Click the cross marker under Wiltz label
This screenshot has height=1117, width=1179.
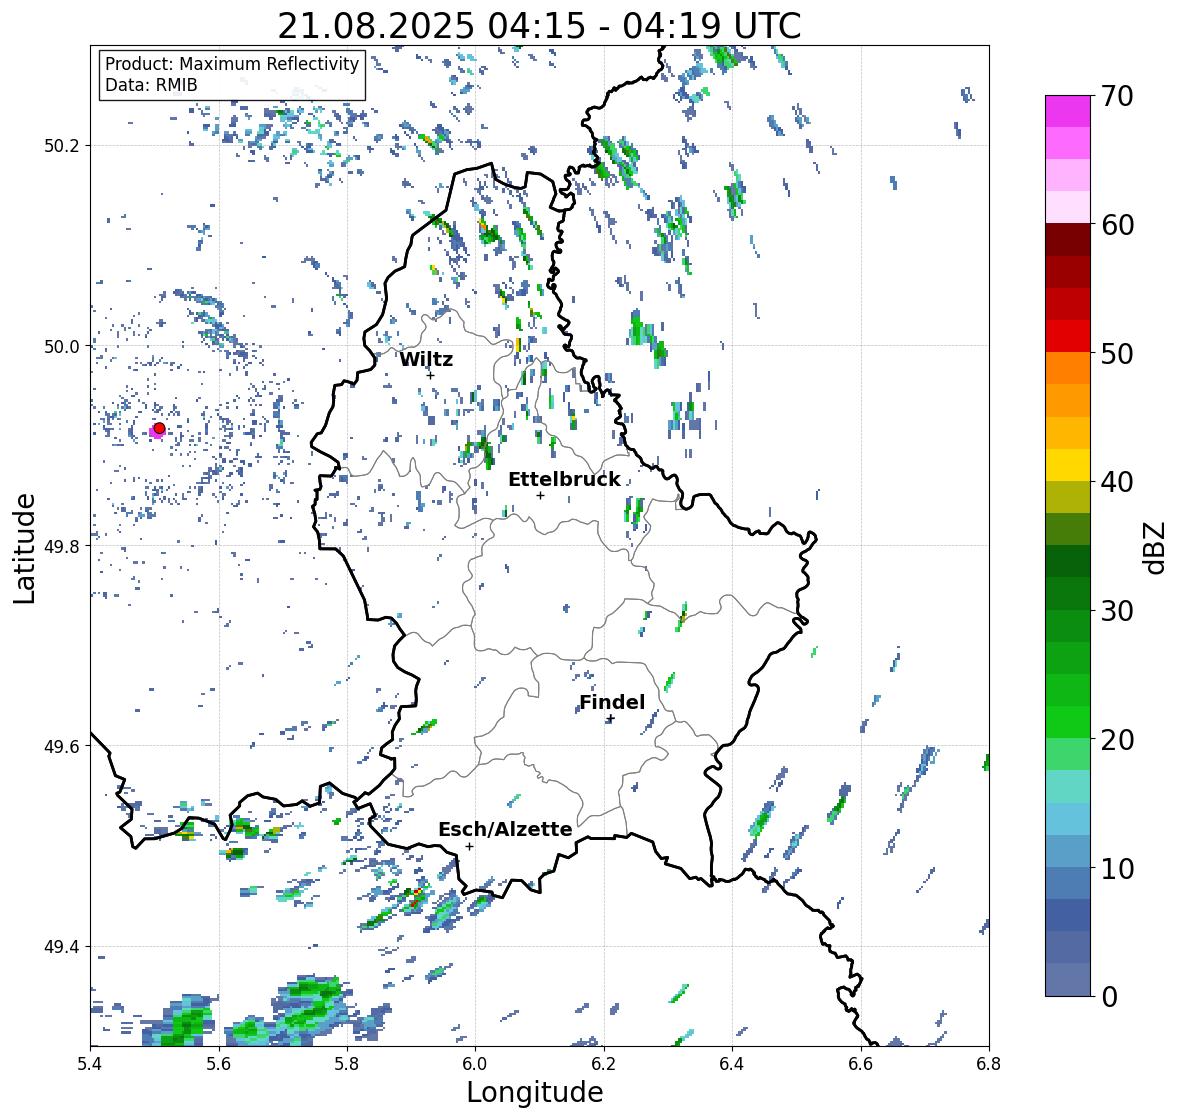pos(430,375)
